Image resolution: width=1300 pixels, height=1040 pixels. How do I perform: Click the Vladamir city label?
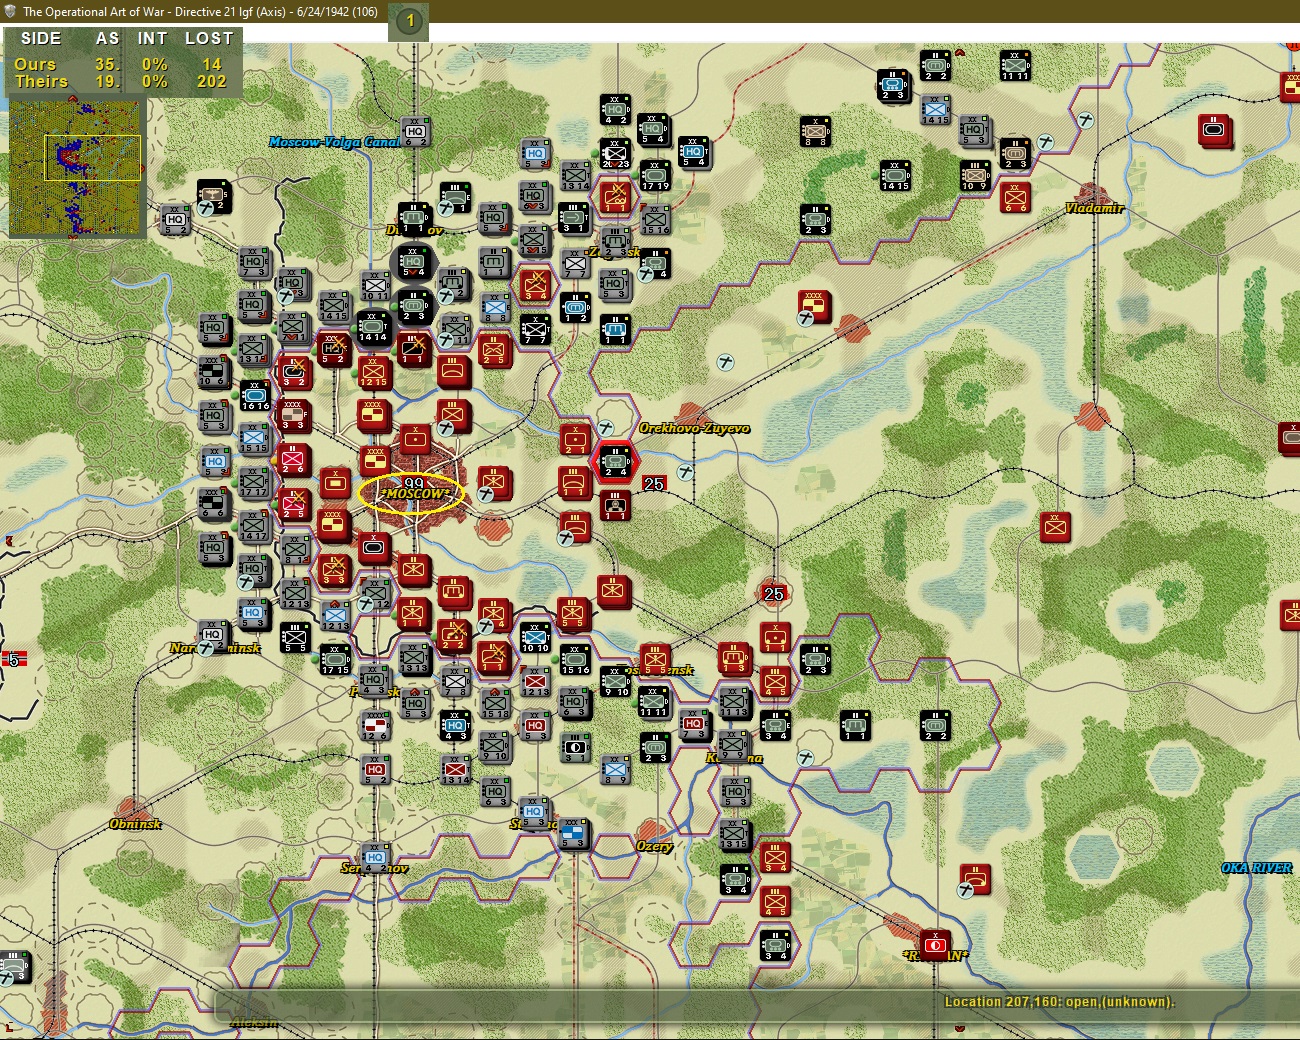point(1094,208)
